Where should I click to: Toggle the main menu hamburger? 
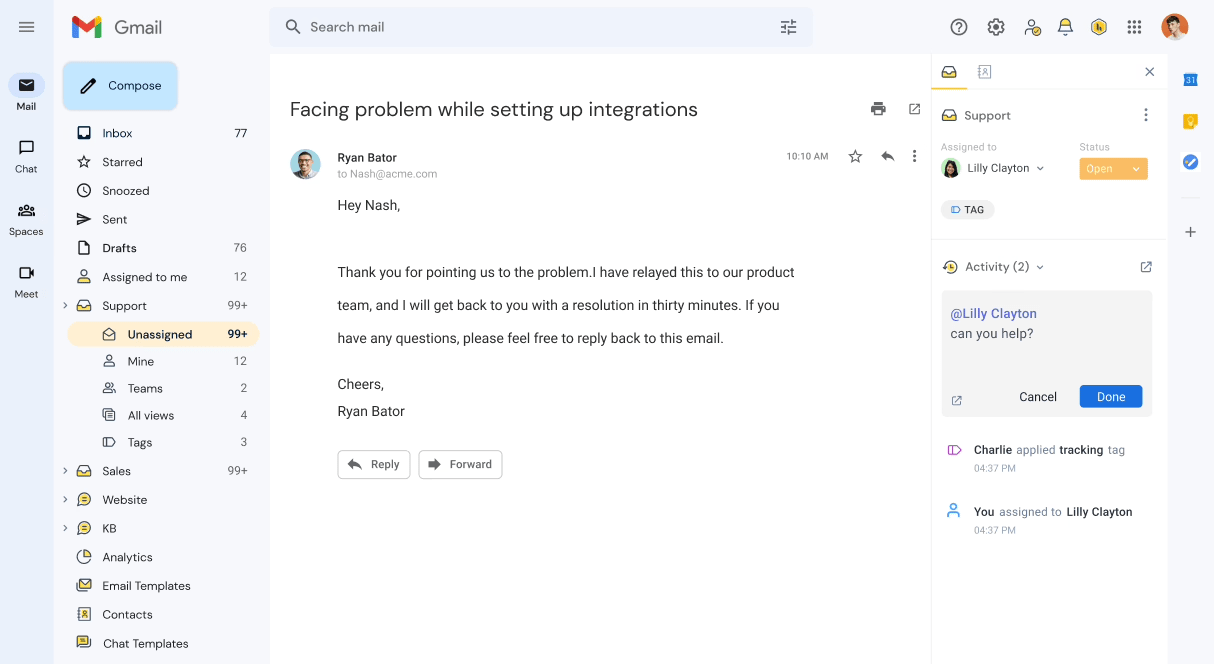(x=27, y=27)
